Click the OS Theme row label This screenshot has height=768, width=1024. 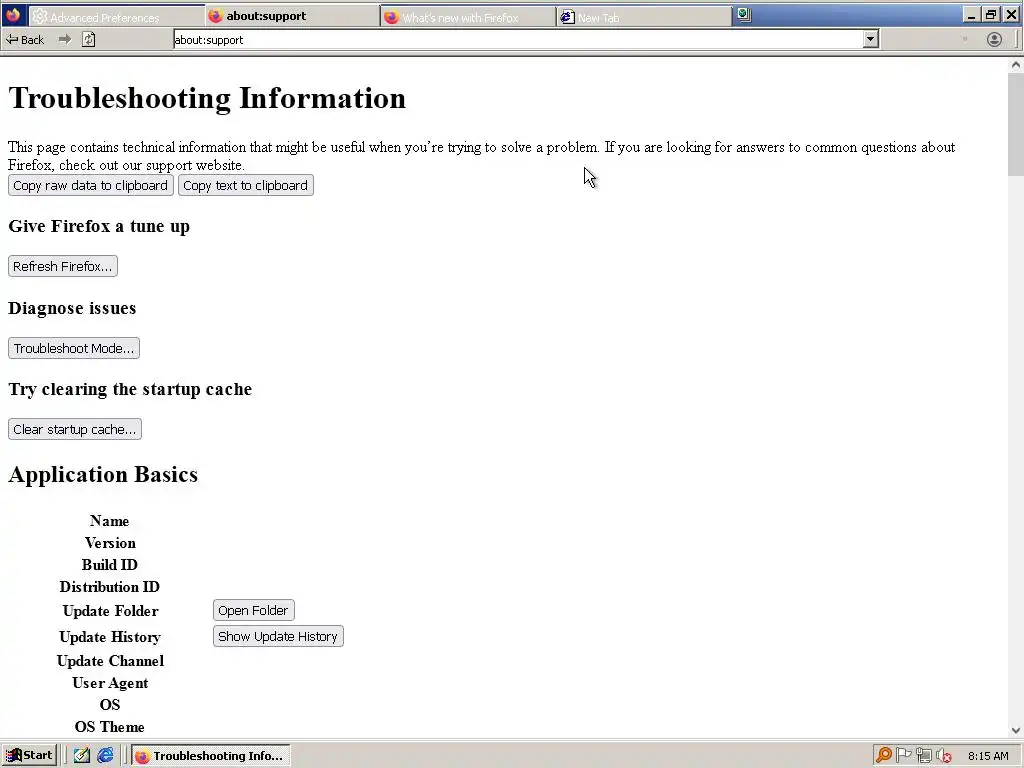(110, 727)
